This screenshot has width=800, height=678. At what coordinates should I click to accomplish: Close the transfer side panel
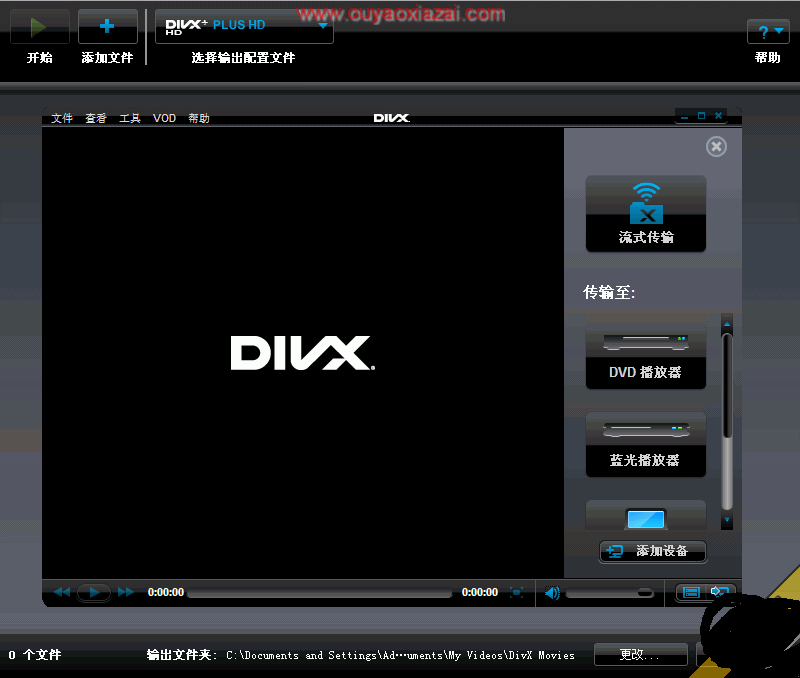click(x=716, y=147)
